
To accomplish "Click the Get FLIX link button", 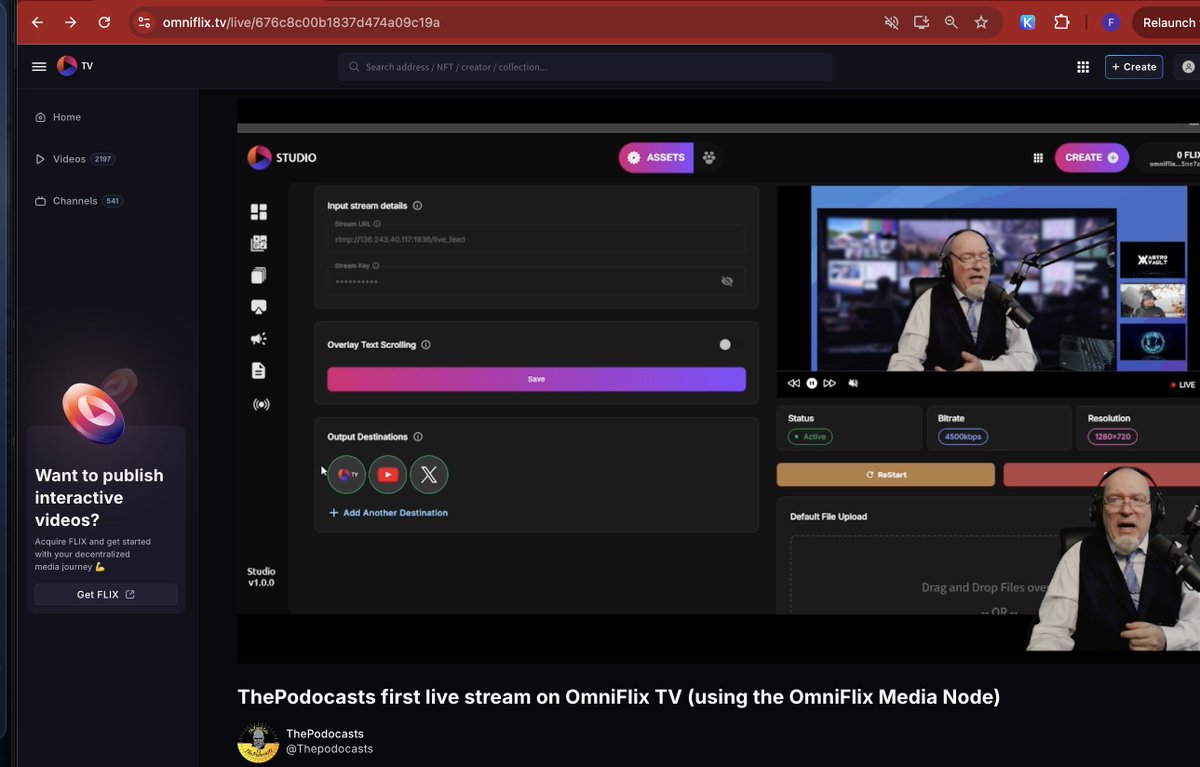I will (106, 595).
